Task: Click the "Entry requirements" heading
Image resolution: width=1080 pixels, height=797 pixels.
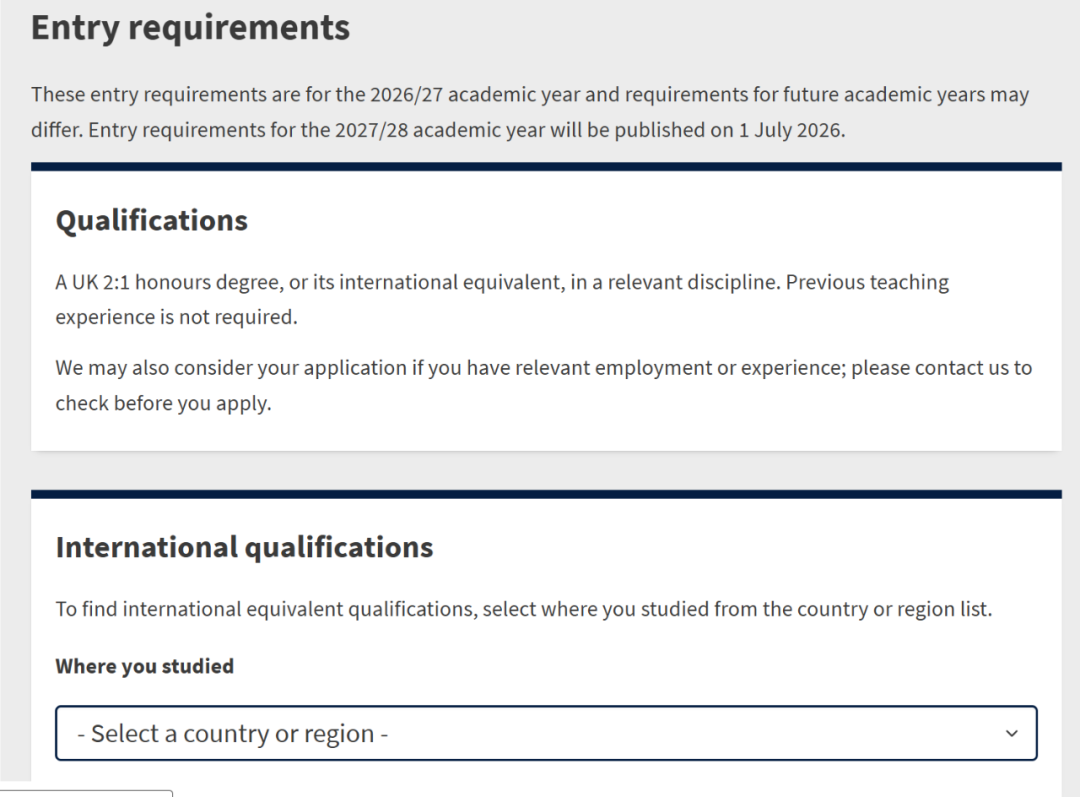Action: pos(190,27)
